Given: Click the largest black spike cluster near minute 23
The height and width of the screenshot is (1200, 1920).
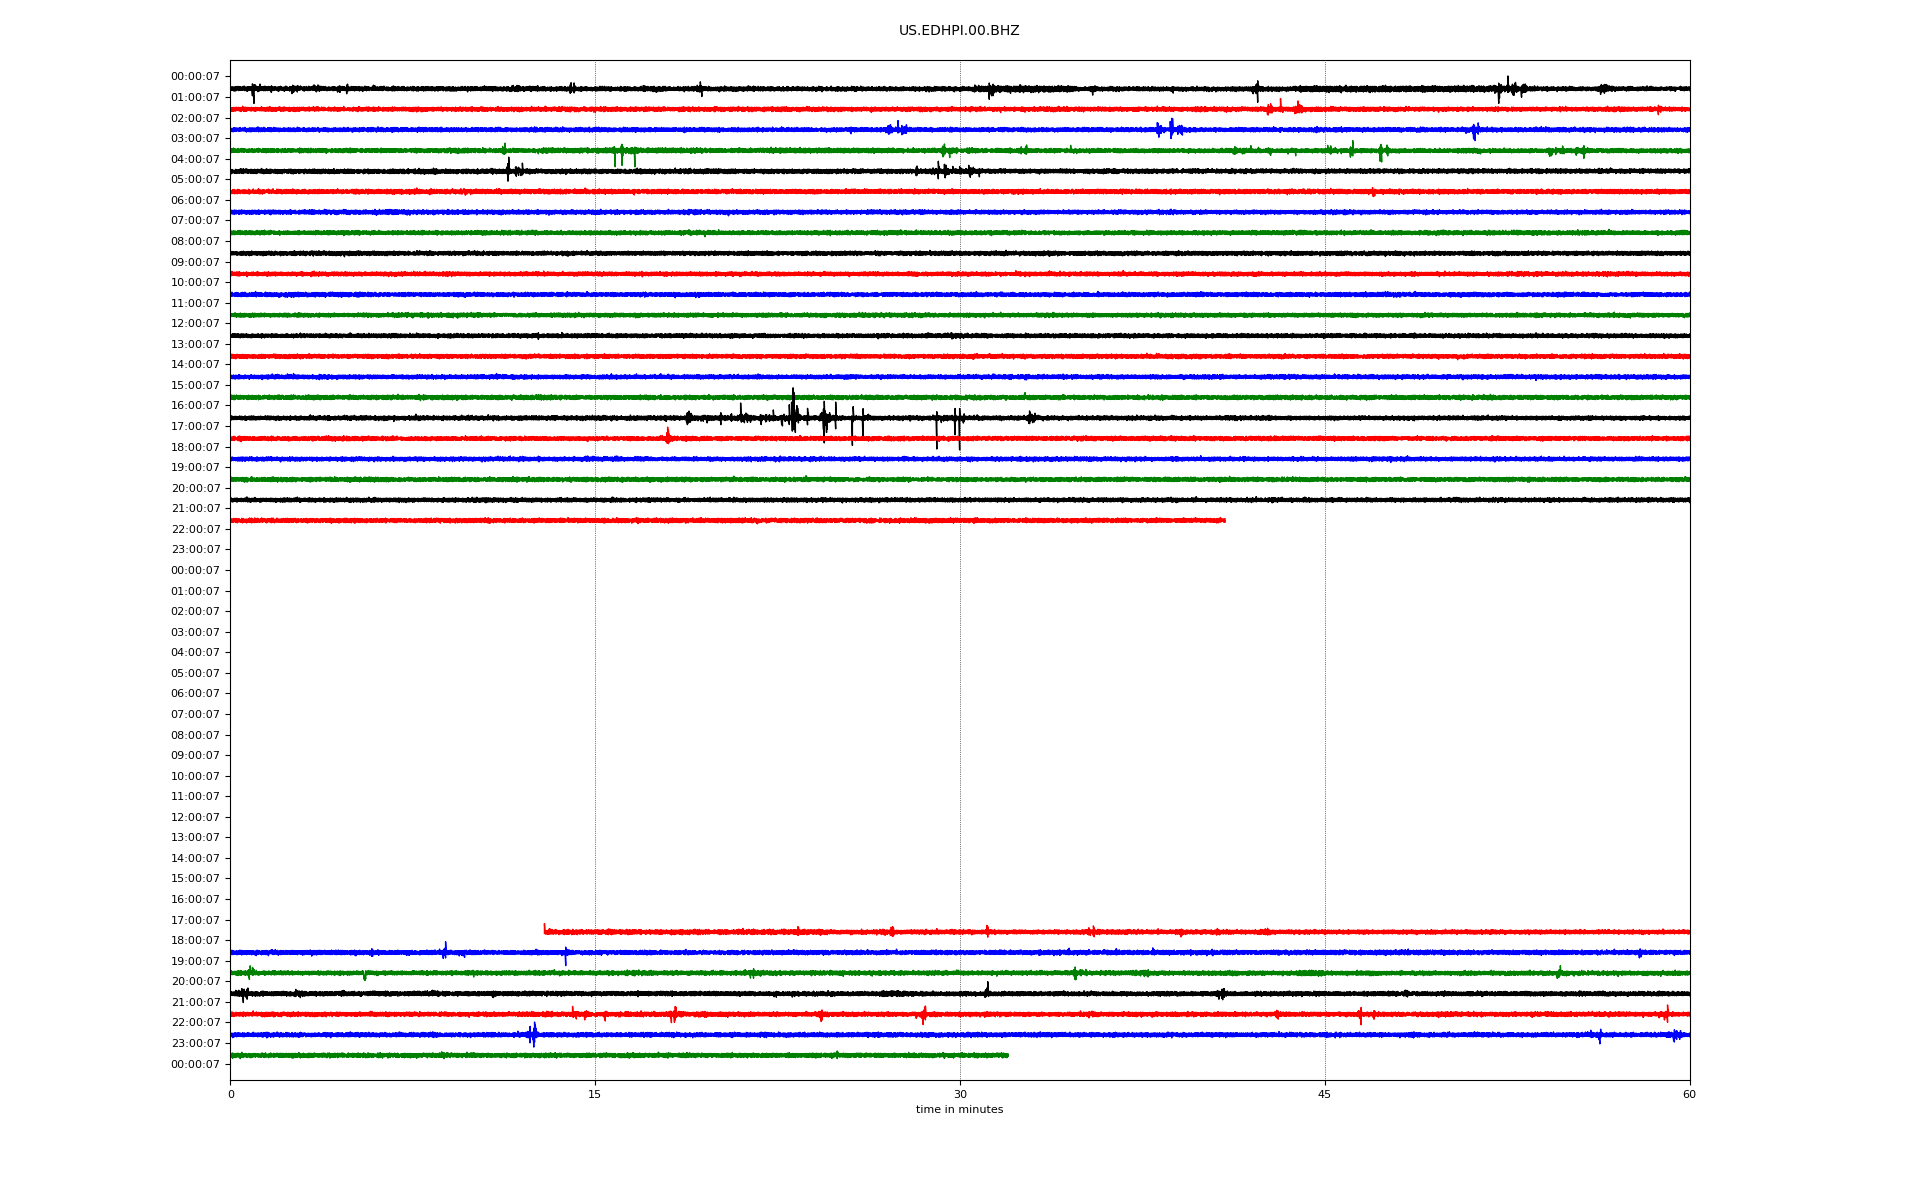Looking at the screenshot, I should 793,411.
